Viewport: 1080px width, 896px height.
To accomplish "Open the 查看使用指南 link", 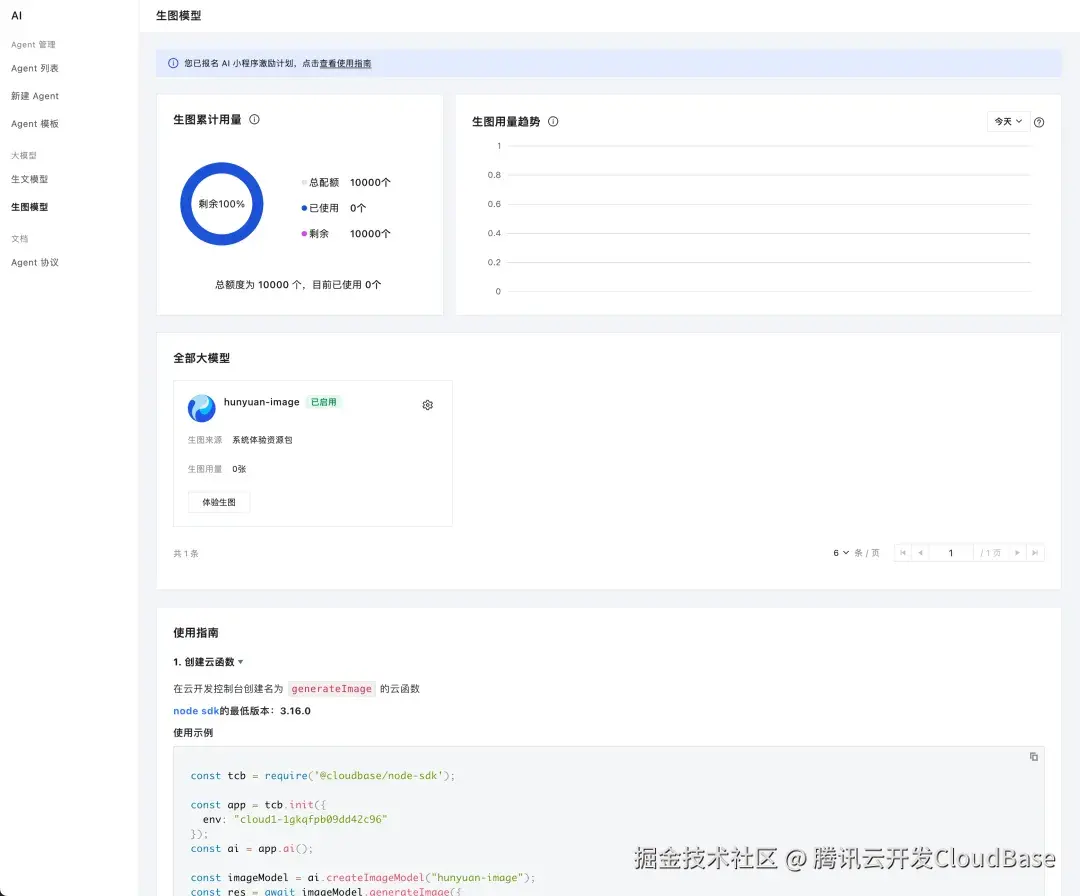I will [345, 63].
